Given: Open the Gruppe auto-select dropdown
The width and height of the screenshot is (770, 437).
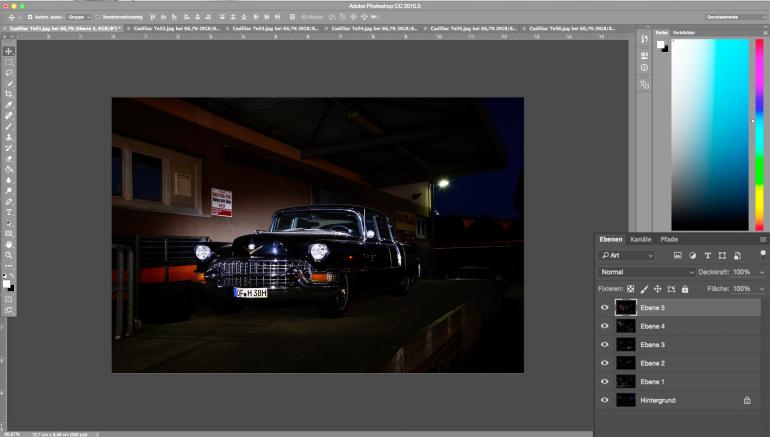Looking at the screenshot, I should pos(79,17).
